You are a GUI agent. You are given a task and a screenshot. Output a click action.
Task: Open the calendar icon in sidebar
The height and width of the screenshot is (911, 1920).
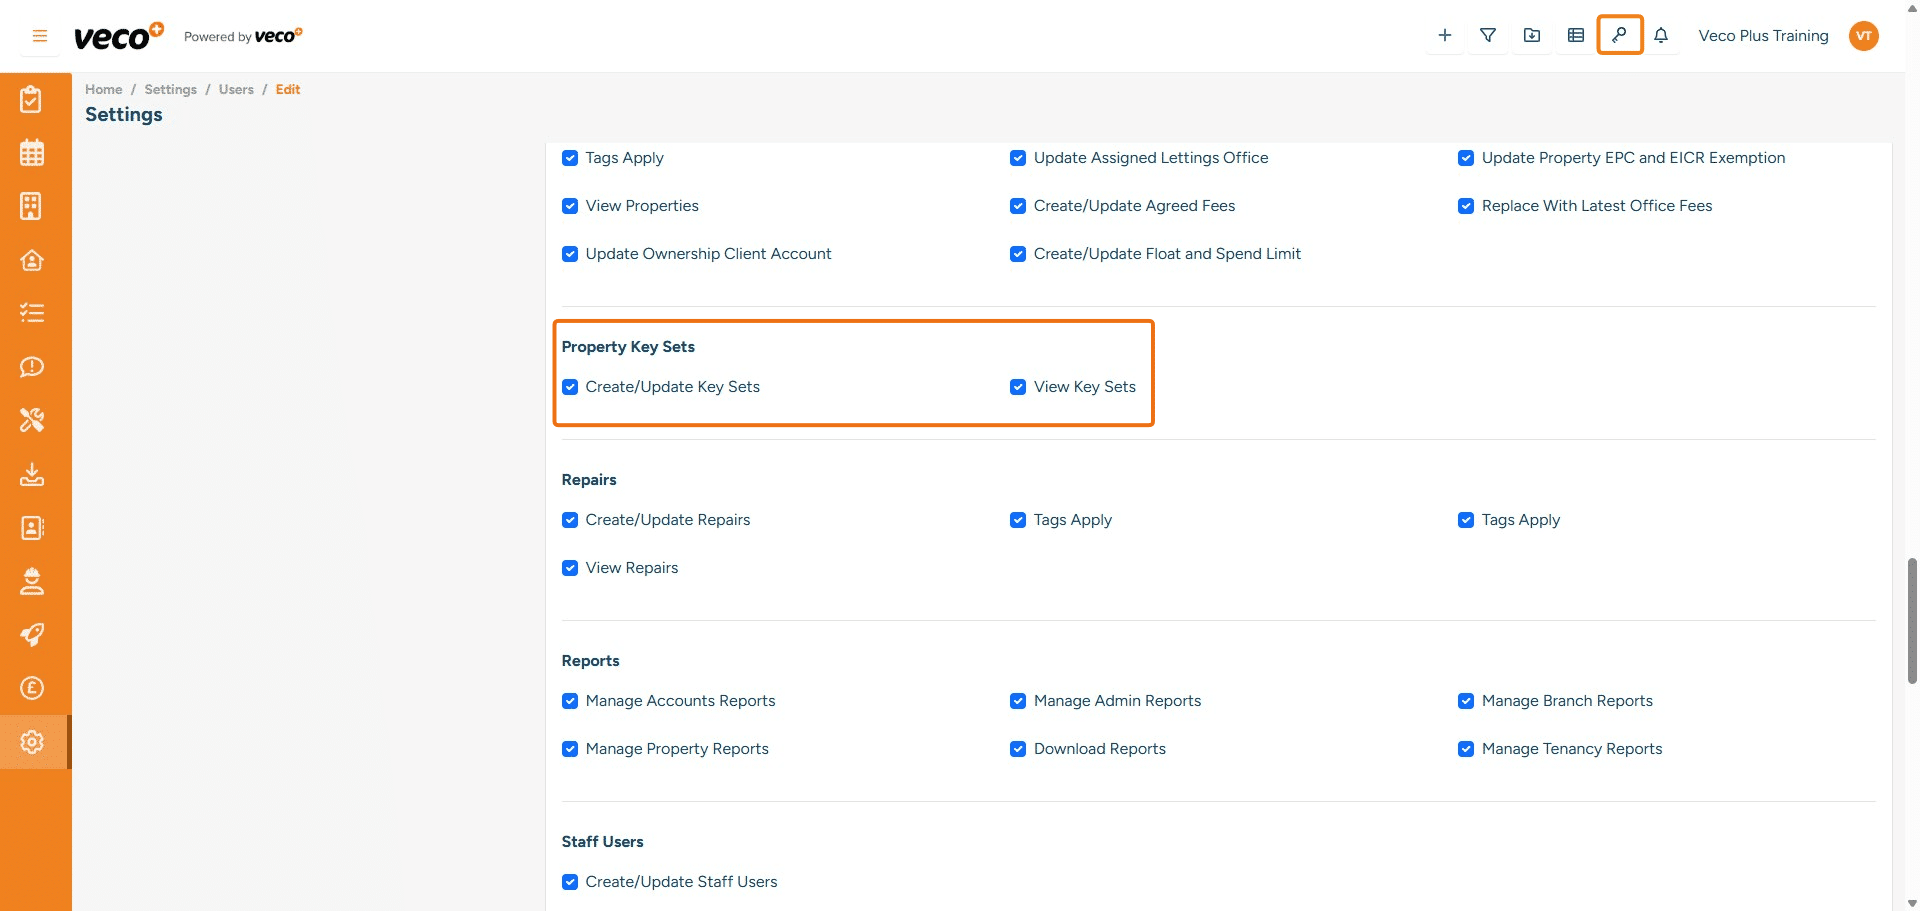tap(32, 153)
